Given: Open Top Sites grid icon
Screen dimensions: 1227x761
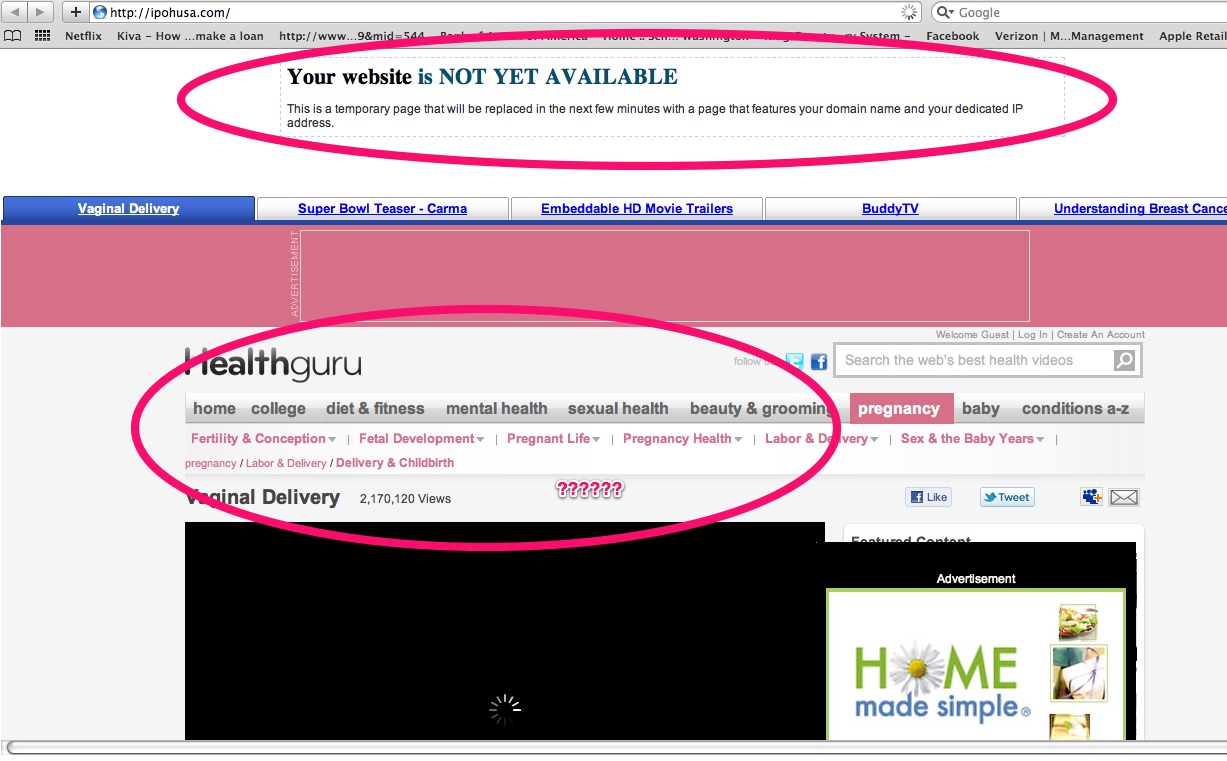Looking at the screenshot, I should click(x=43, y=36).
